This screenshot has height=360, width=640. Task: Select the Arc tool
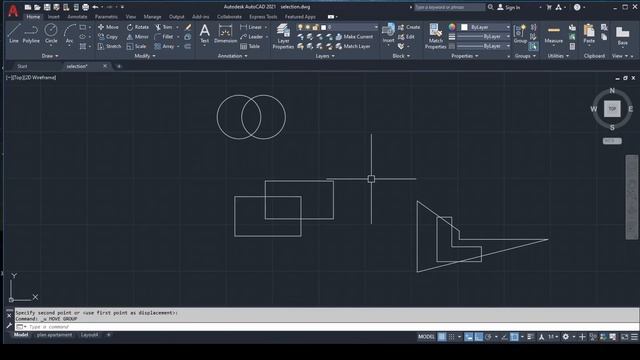coord(69,33)
